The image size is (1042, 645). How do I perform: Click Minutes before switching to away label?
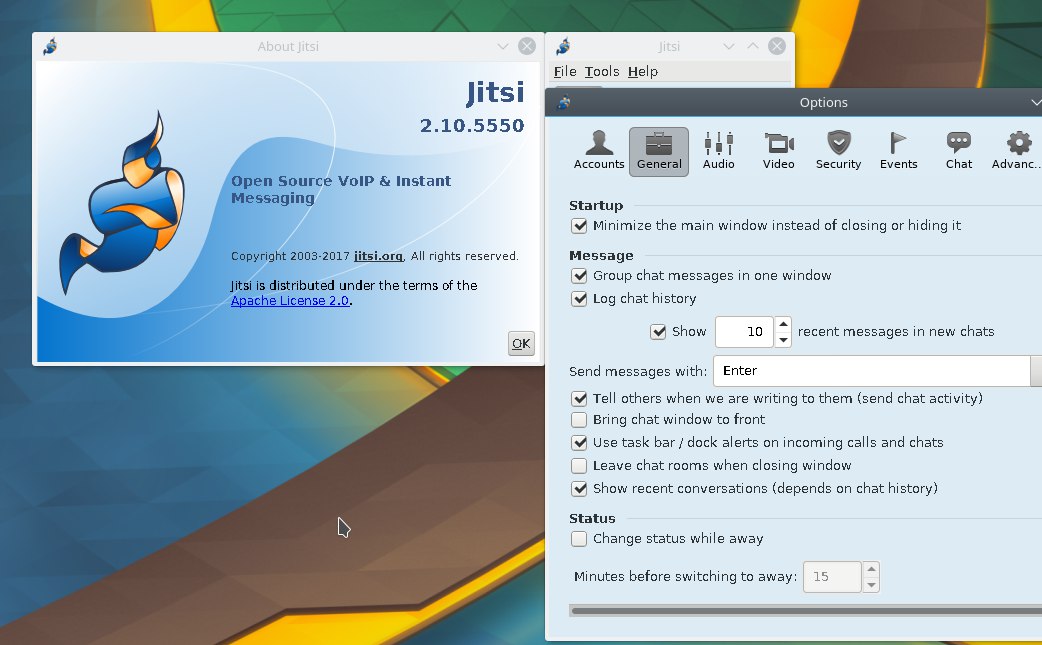(x=685, y=577)
